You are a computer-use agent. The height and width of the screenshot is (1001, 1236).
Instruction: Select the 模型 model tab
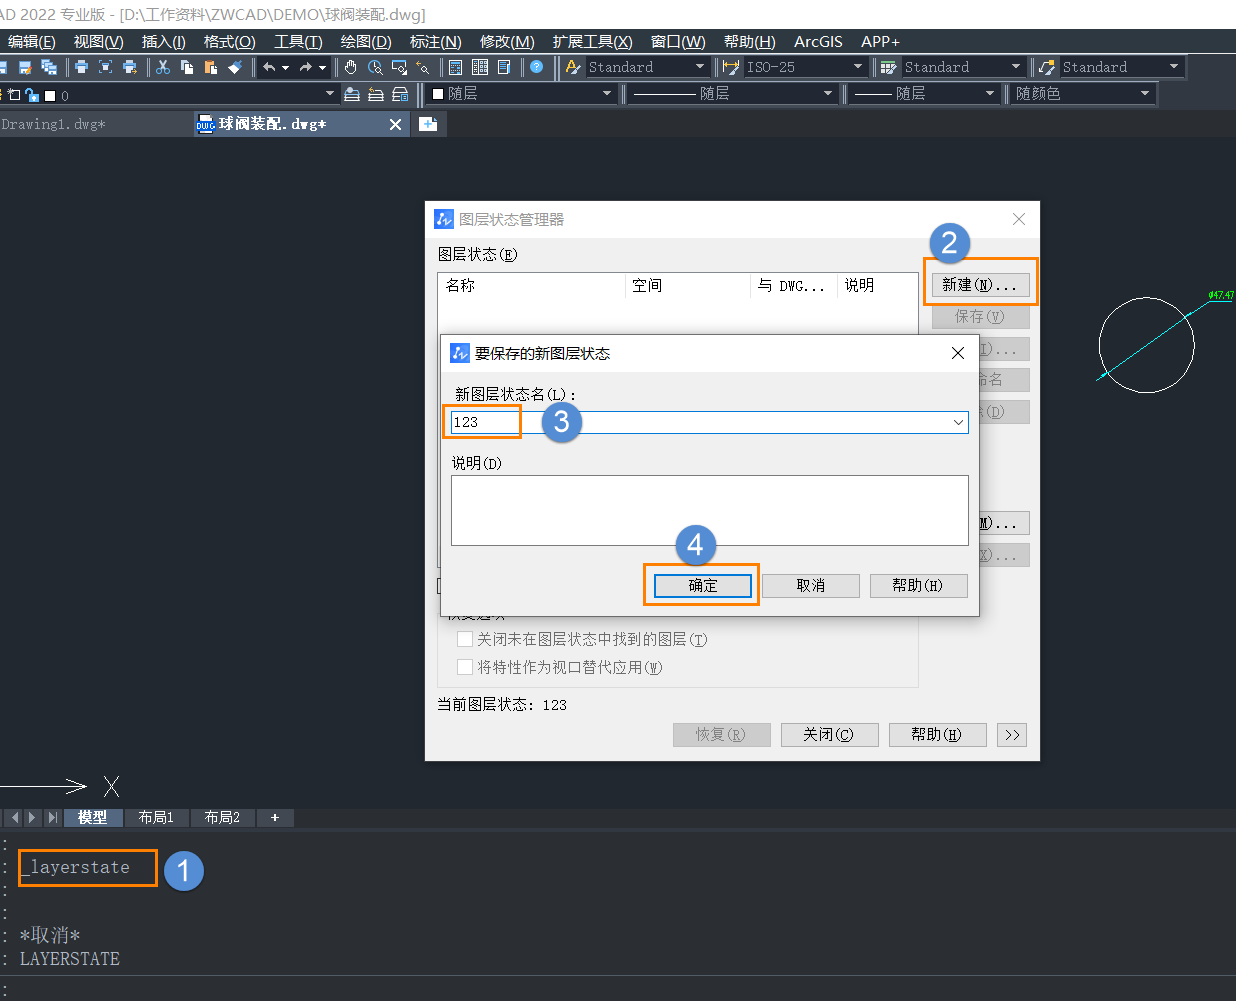[92, 818]
